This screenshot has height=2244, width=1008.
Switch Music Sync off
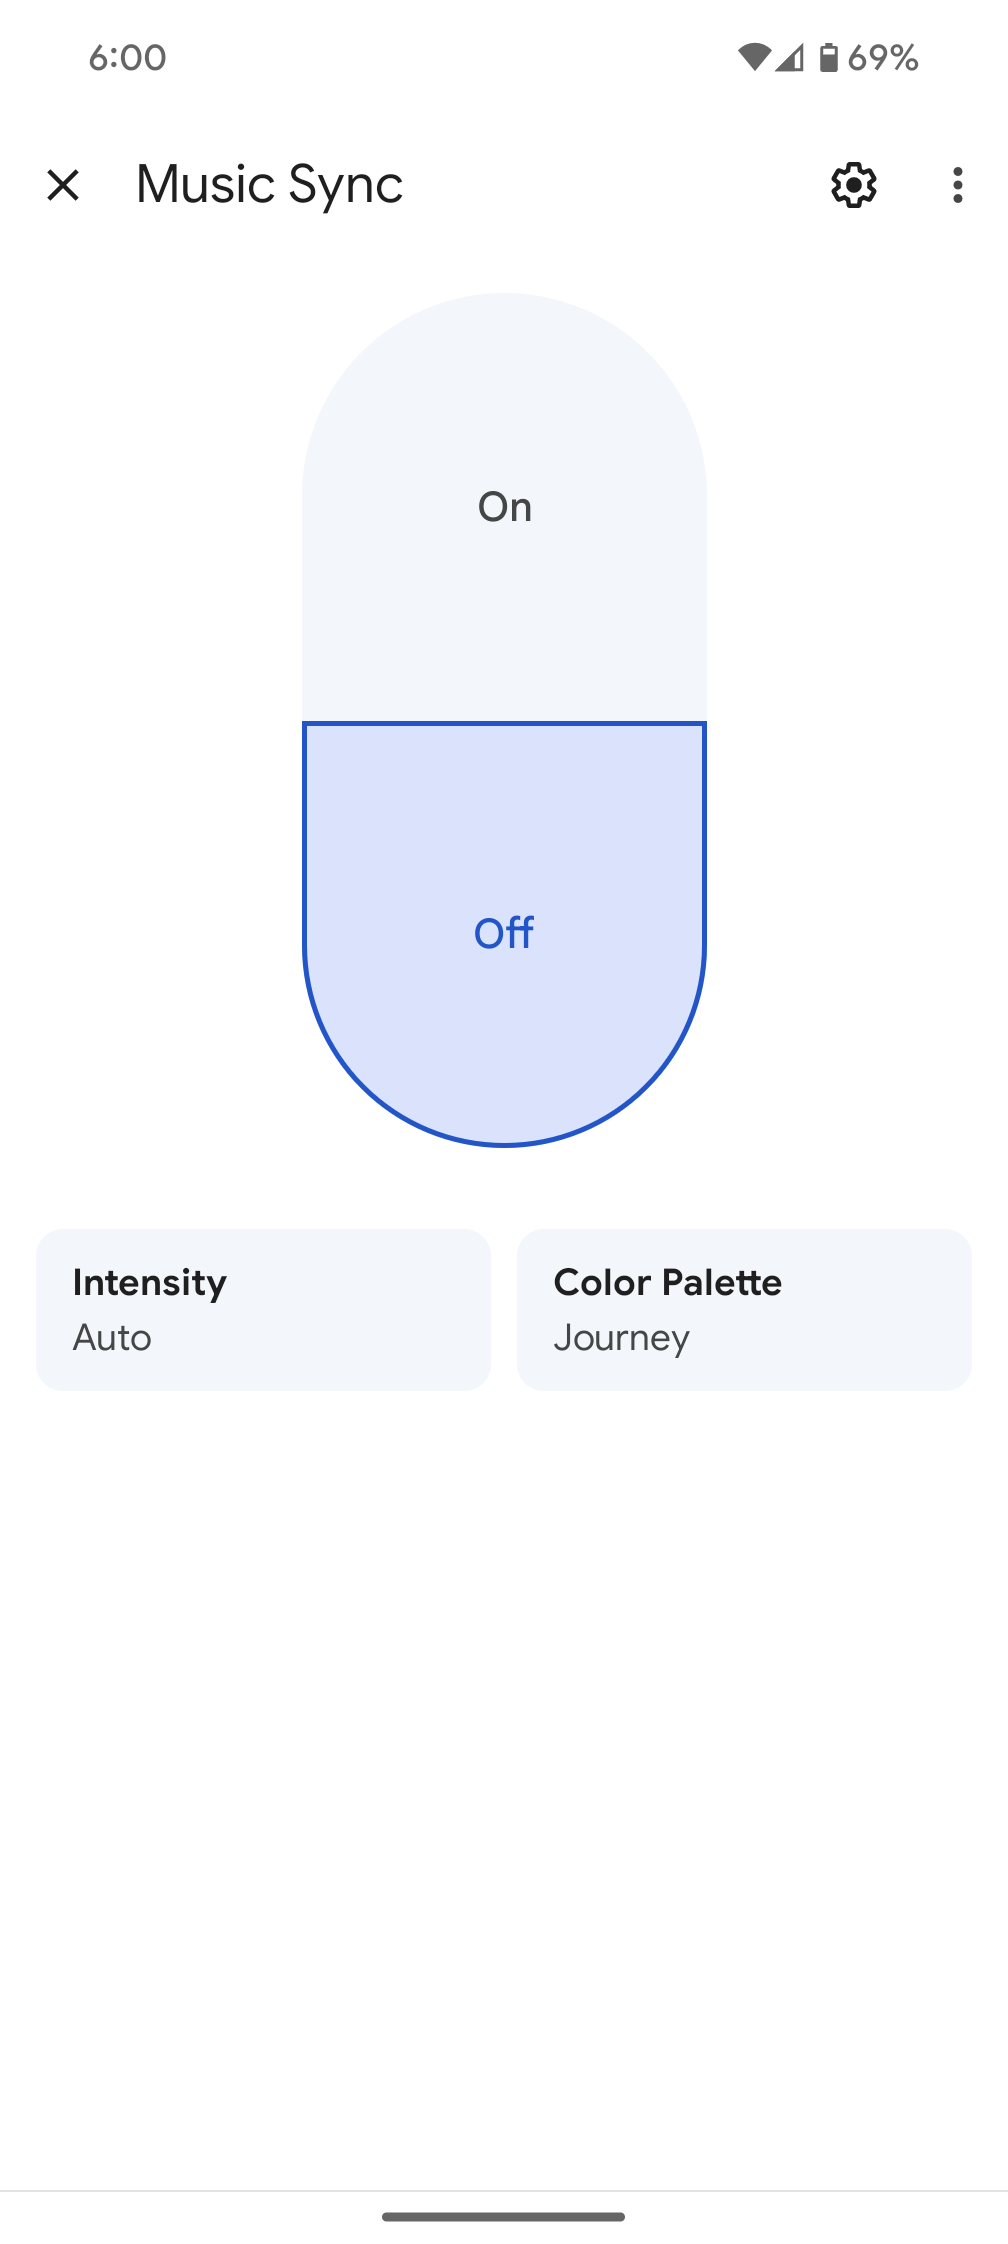(x=504, y=932)
